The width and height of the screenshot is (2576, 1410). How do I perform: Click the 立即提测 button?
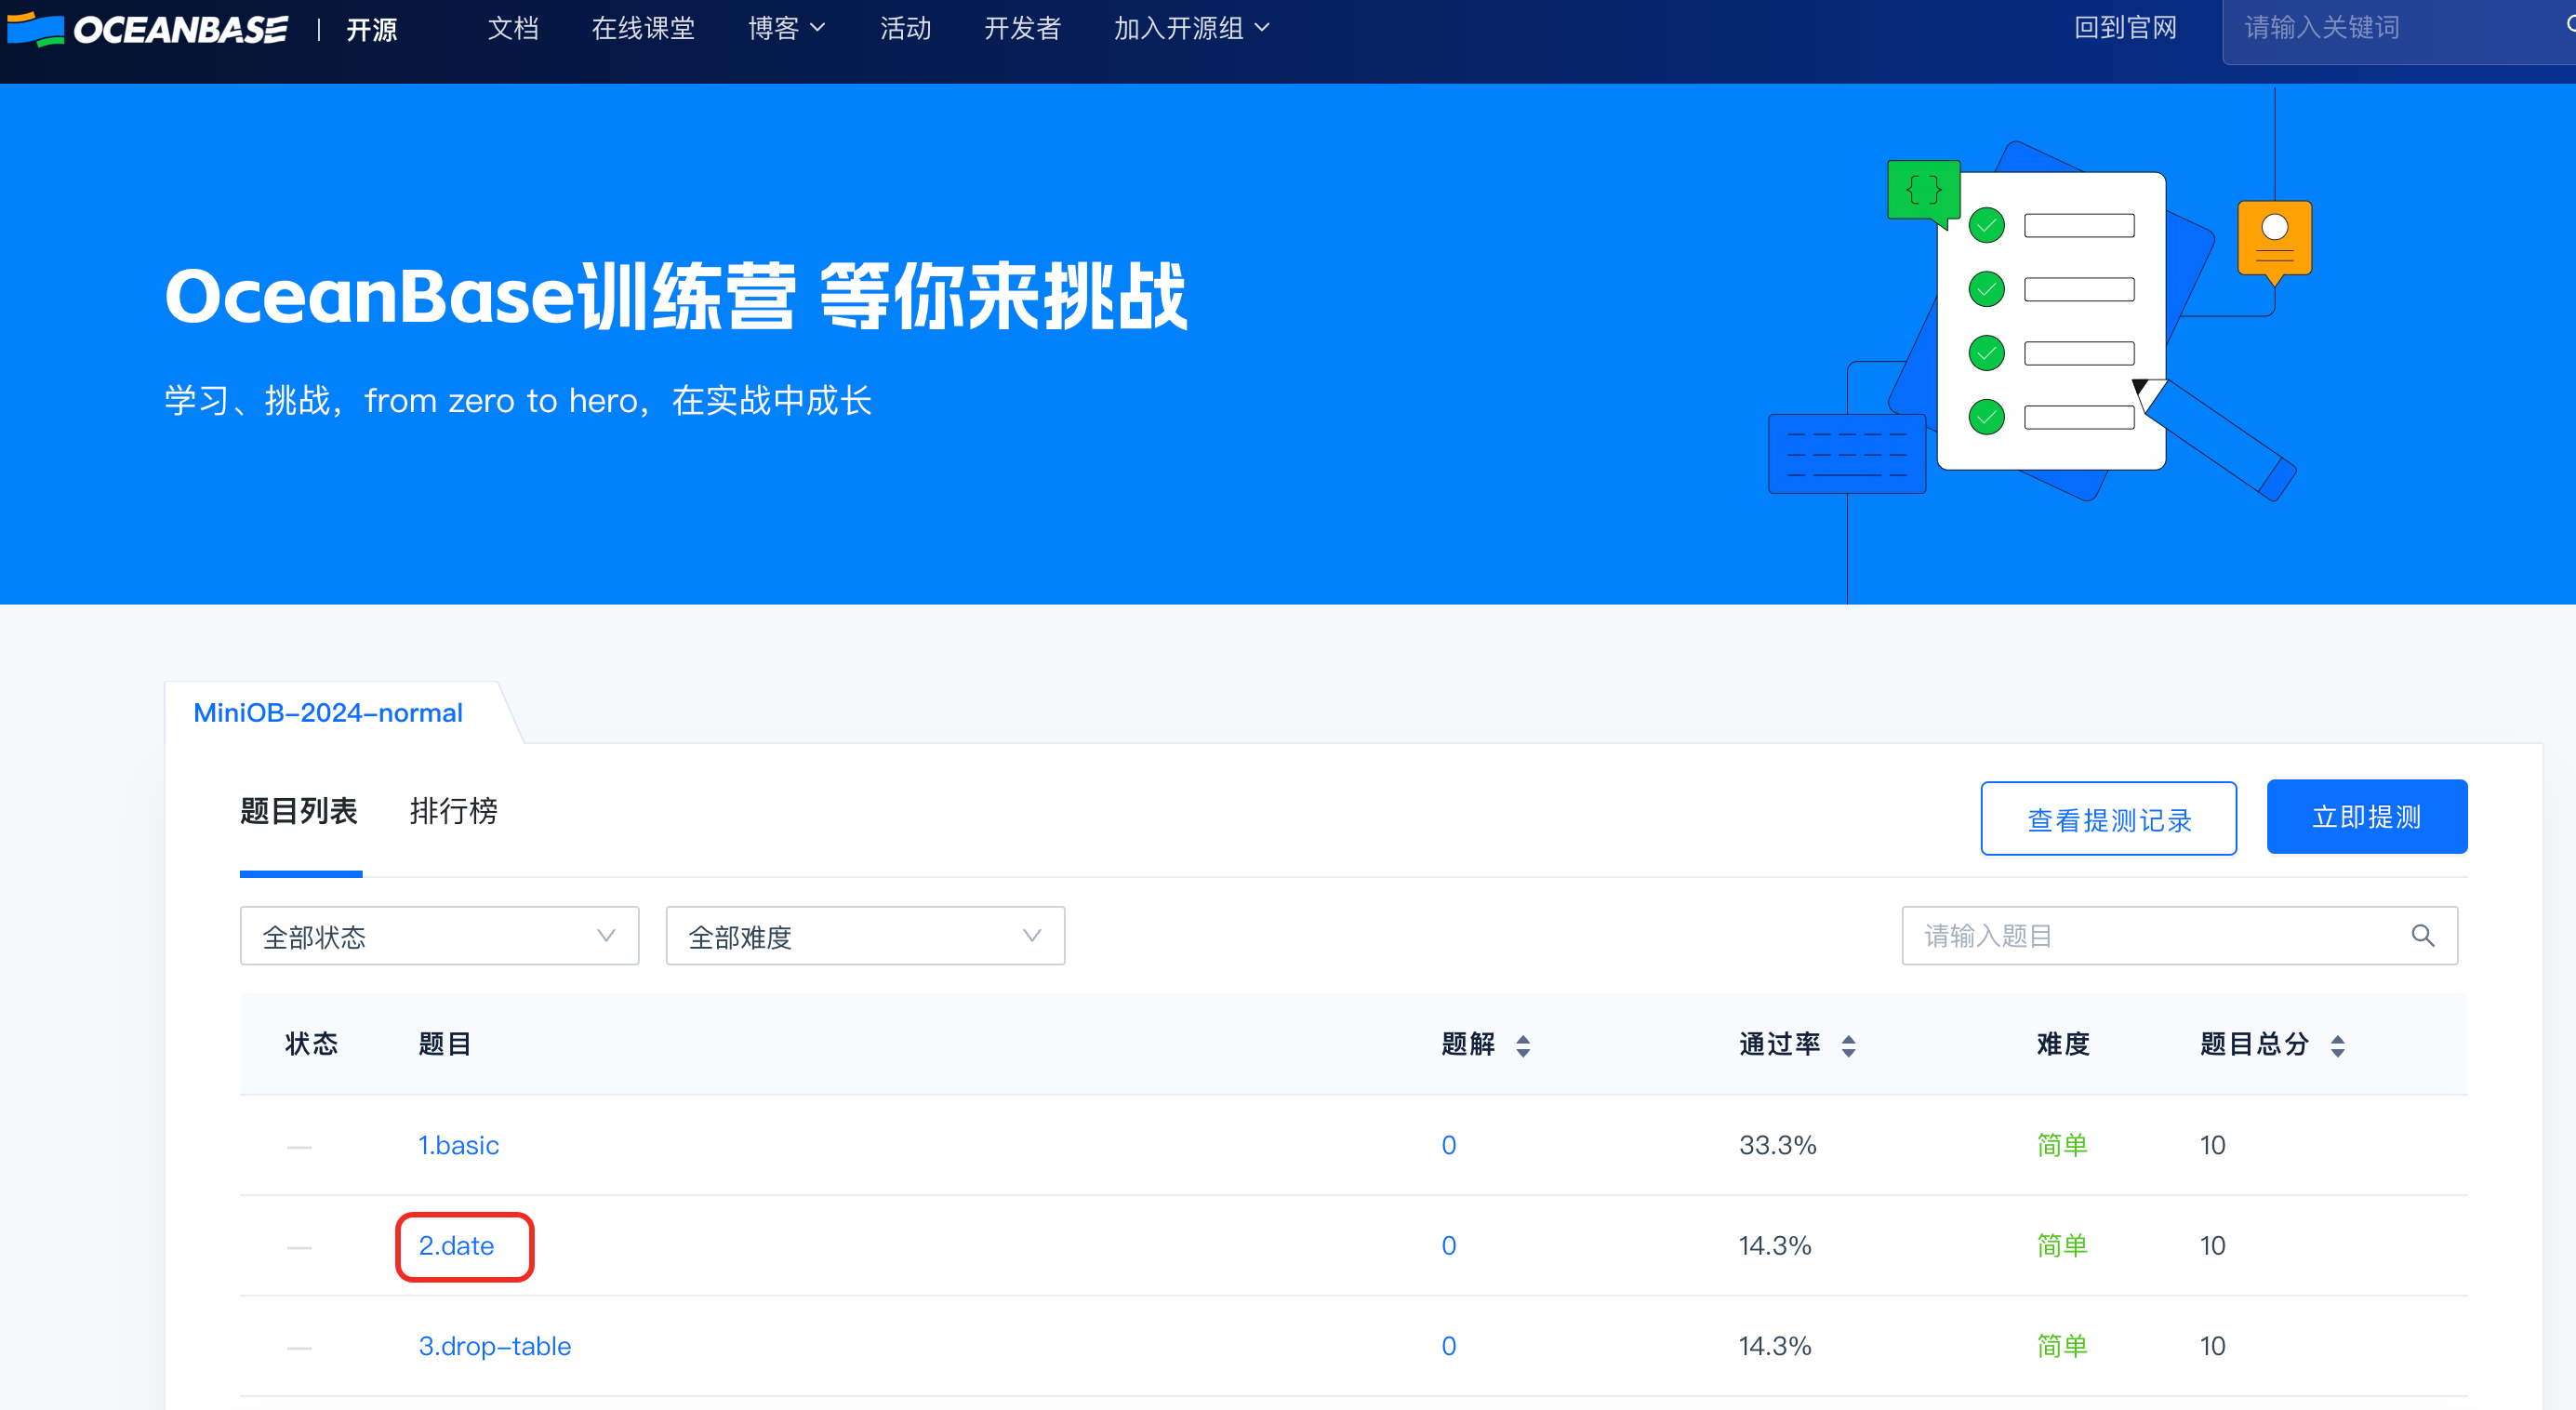click(2367, 817)
